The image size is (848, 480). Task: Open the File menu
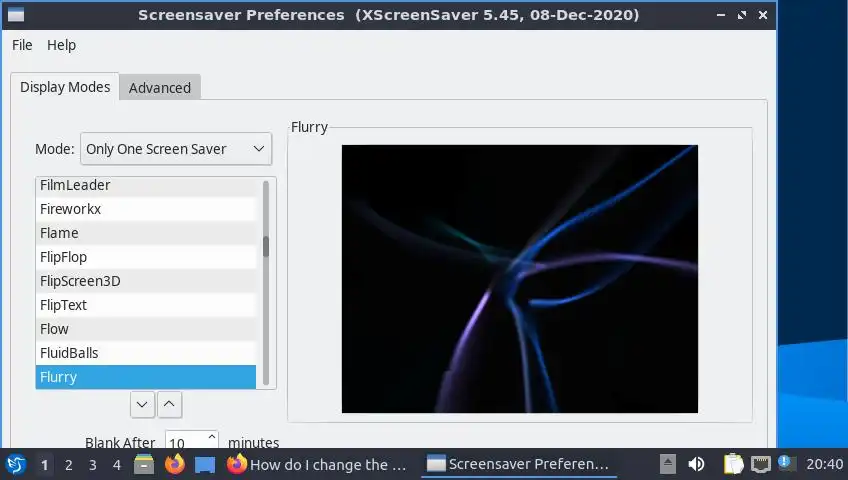click(x=22, y=45)
